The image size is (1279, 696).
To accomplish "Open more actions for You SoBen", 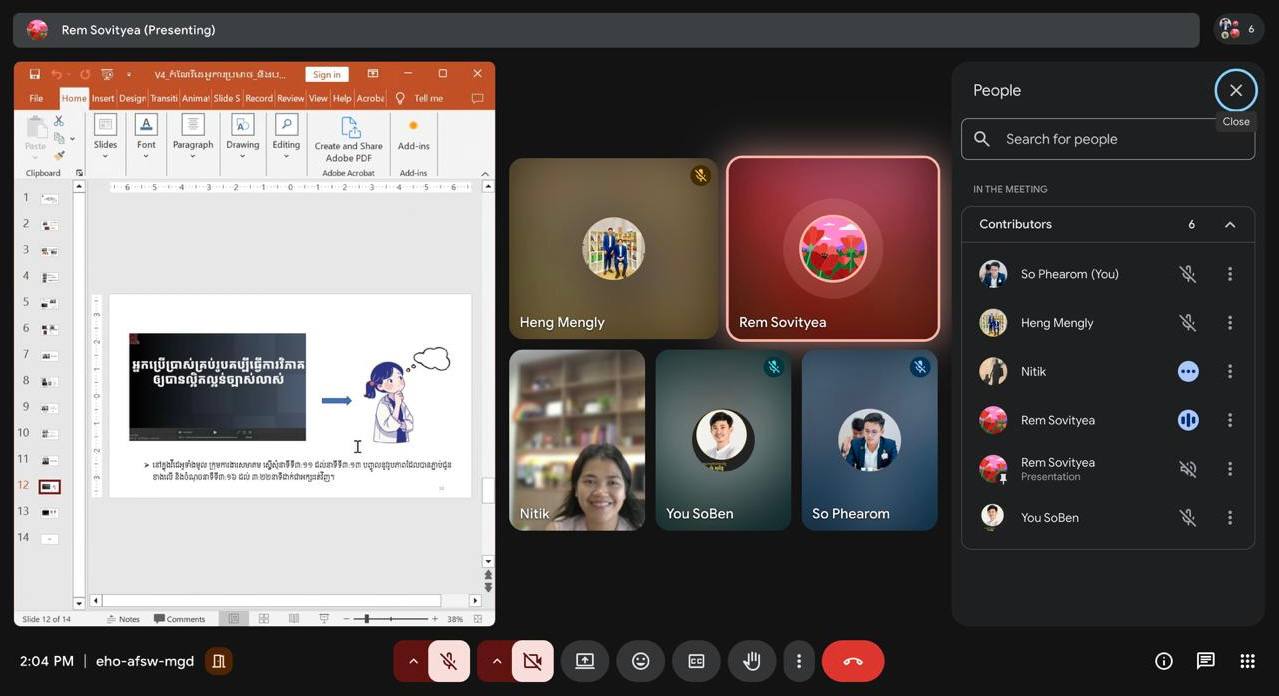I will 1230,518.
